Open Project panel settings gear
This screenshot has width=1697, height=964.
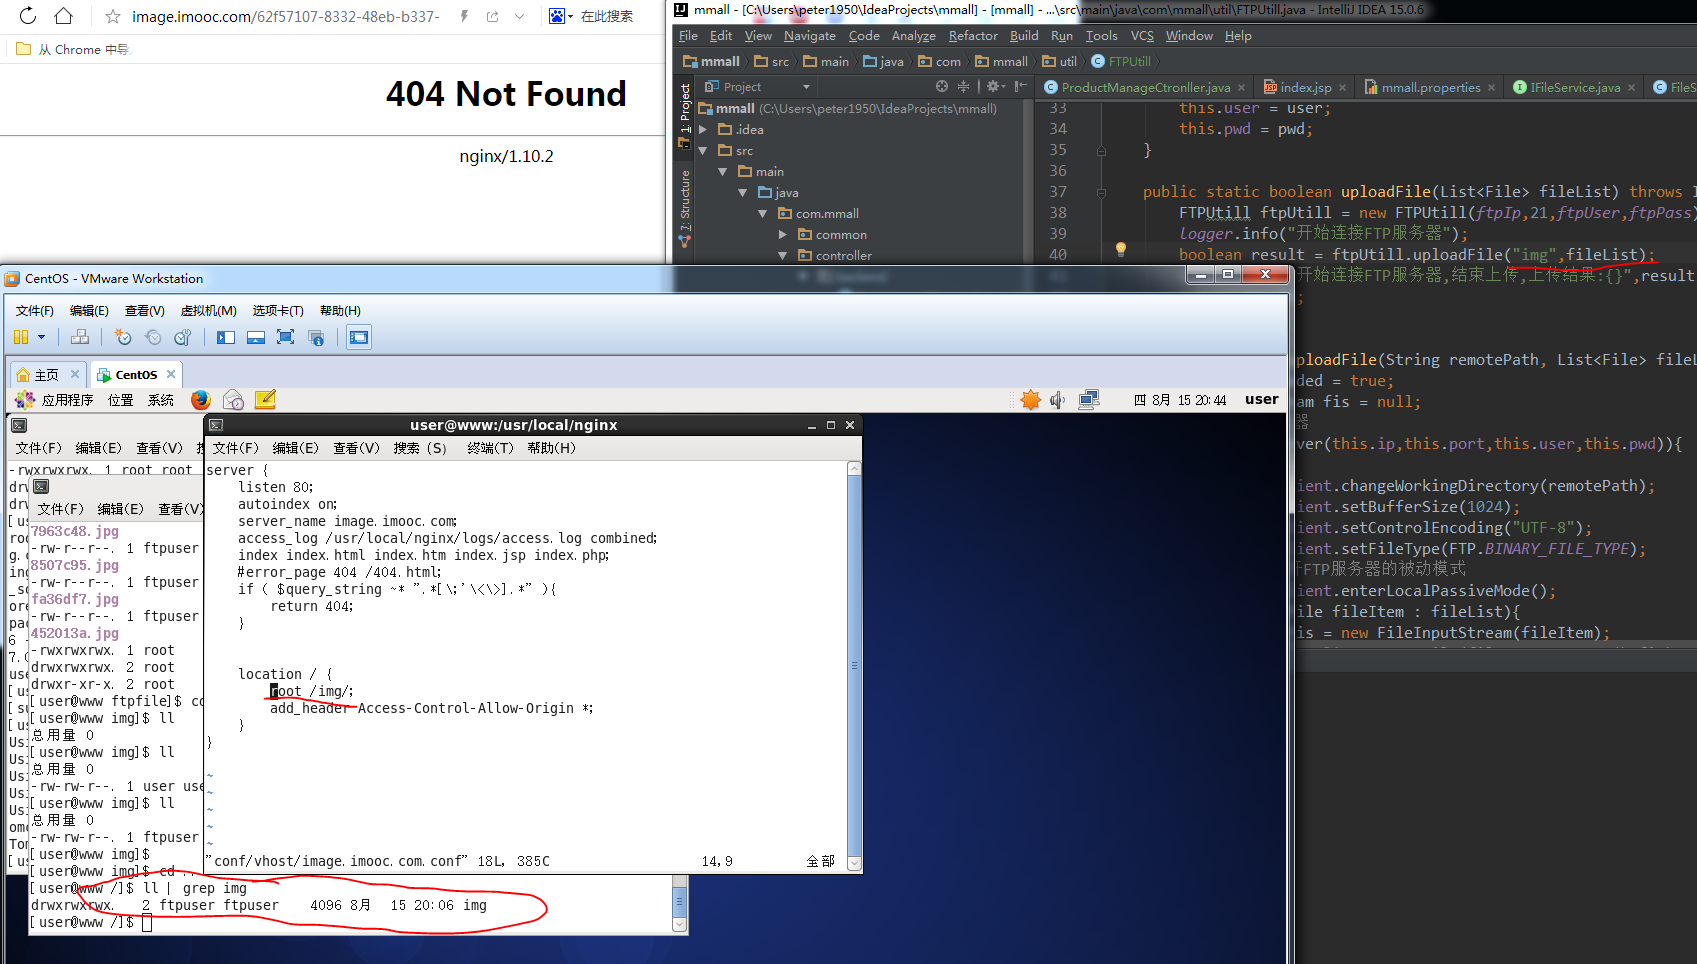pyautogui.click(x=996, y=87)
